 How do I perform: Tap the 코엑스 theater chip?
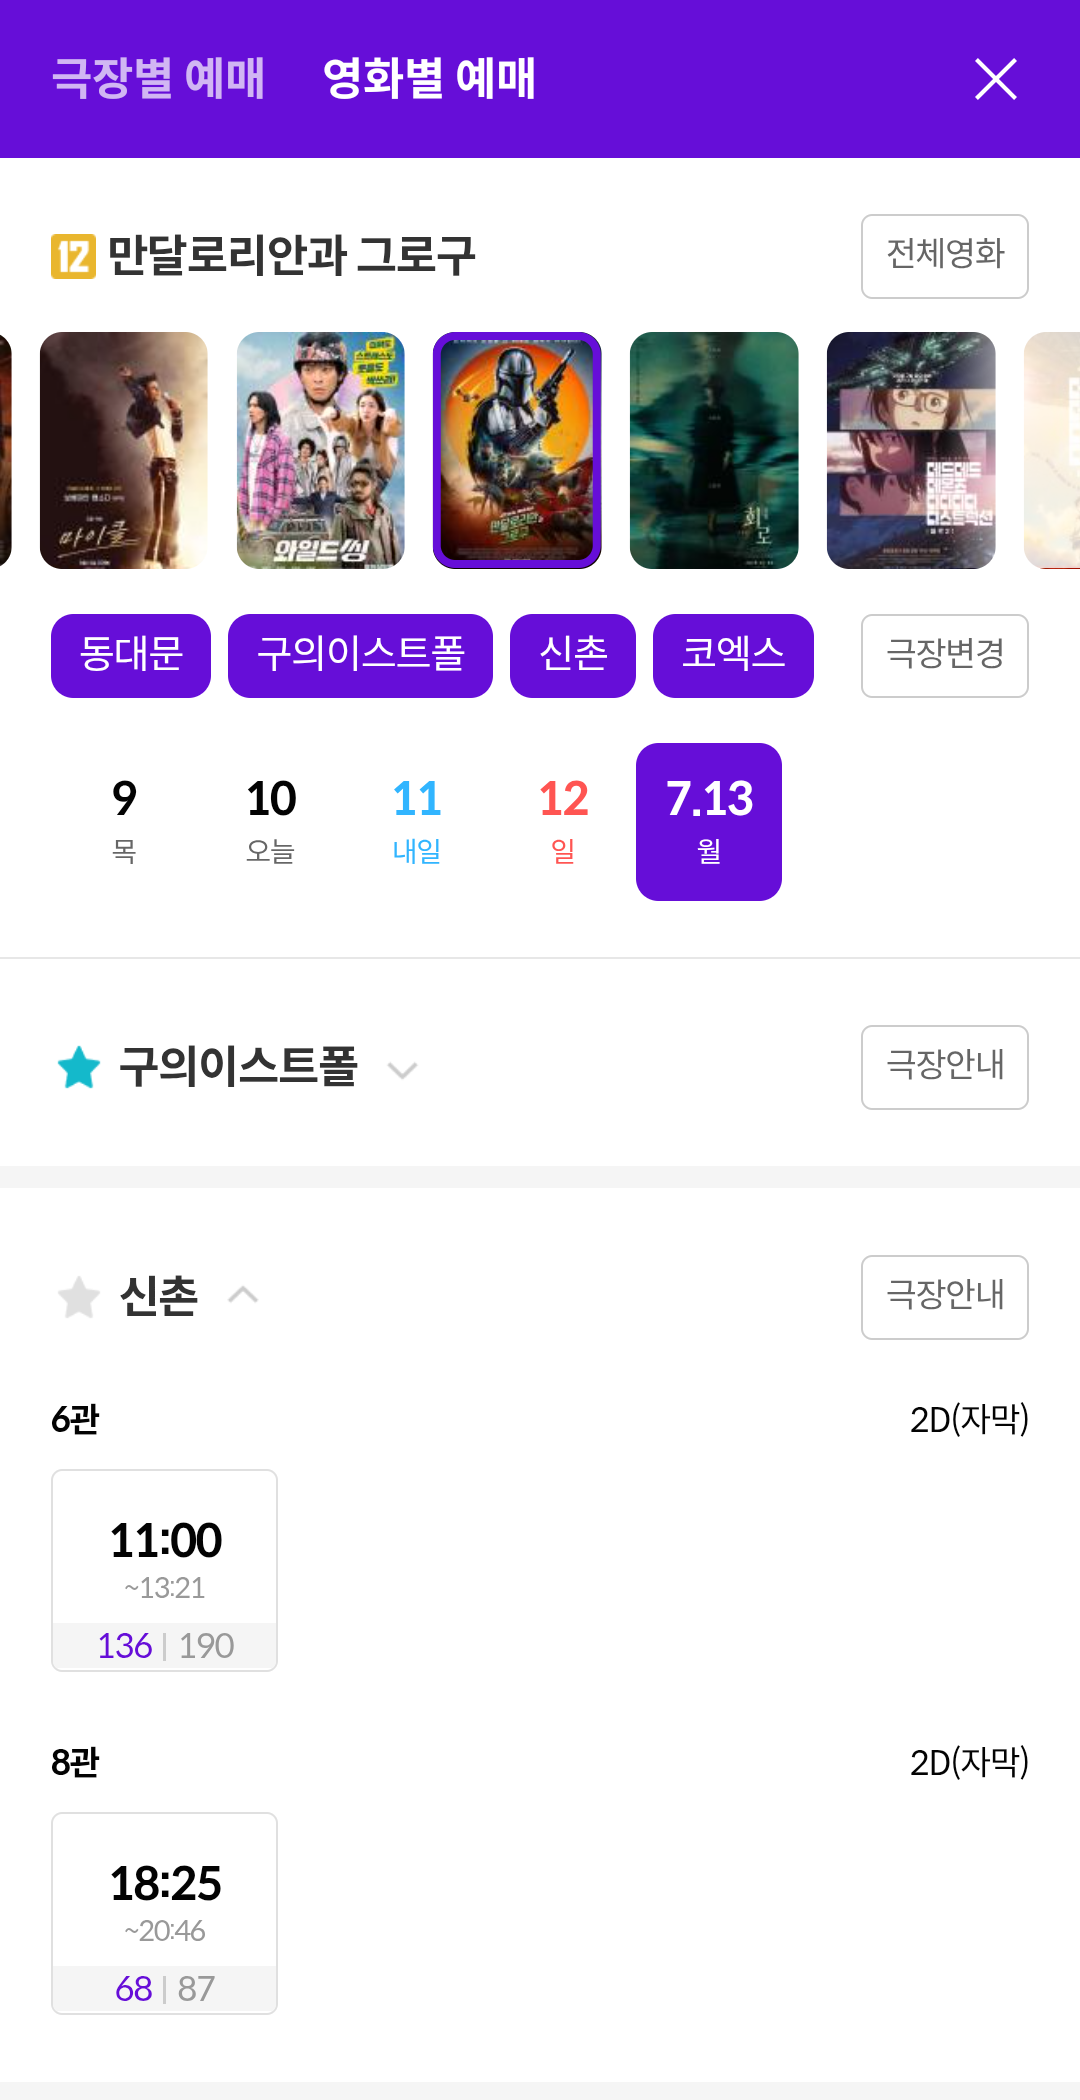pos(733,656)
